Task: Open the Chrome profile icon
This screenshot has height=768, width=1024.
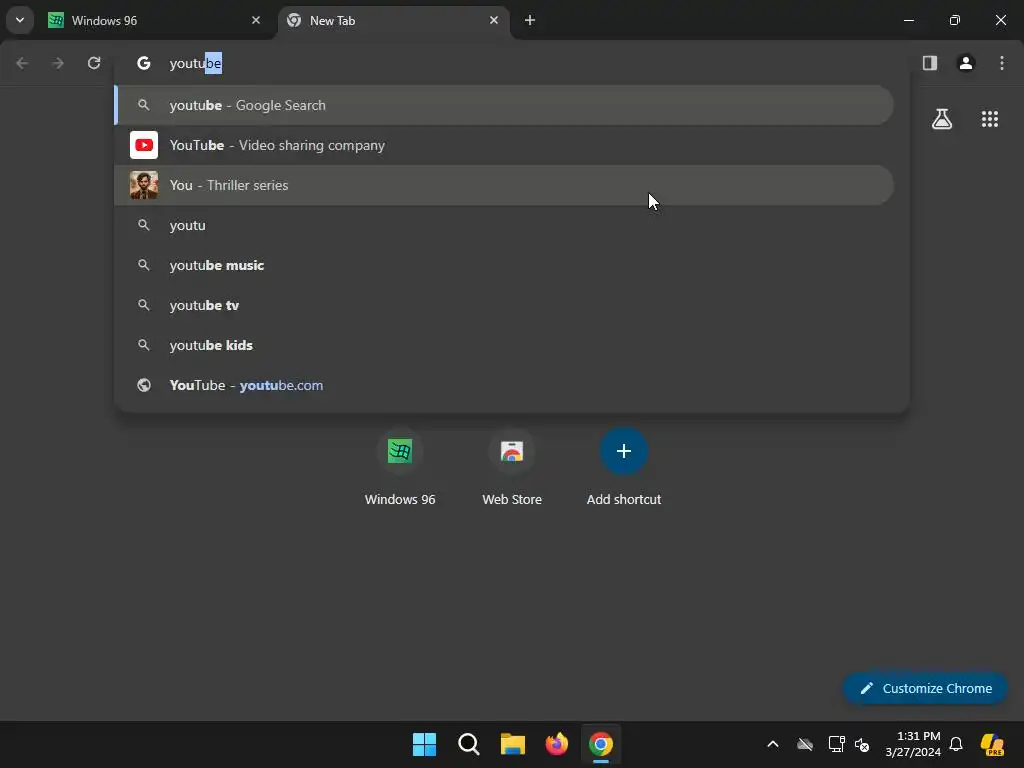Action: [966, 63]
